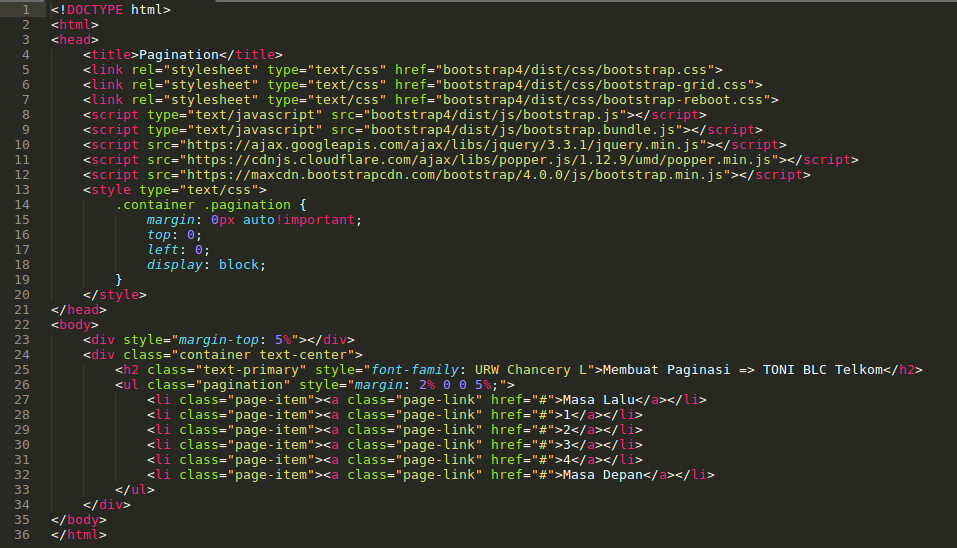Select line number 36 in the gutter
Viewport: 957px width, 548px height.
pyautogui.click(x=23, y=535)
